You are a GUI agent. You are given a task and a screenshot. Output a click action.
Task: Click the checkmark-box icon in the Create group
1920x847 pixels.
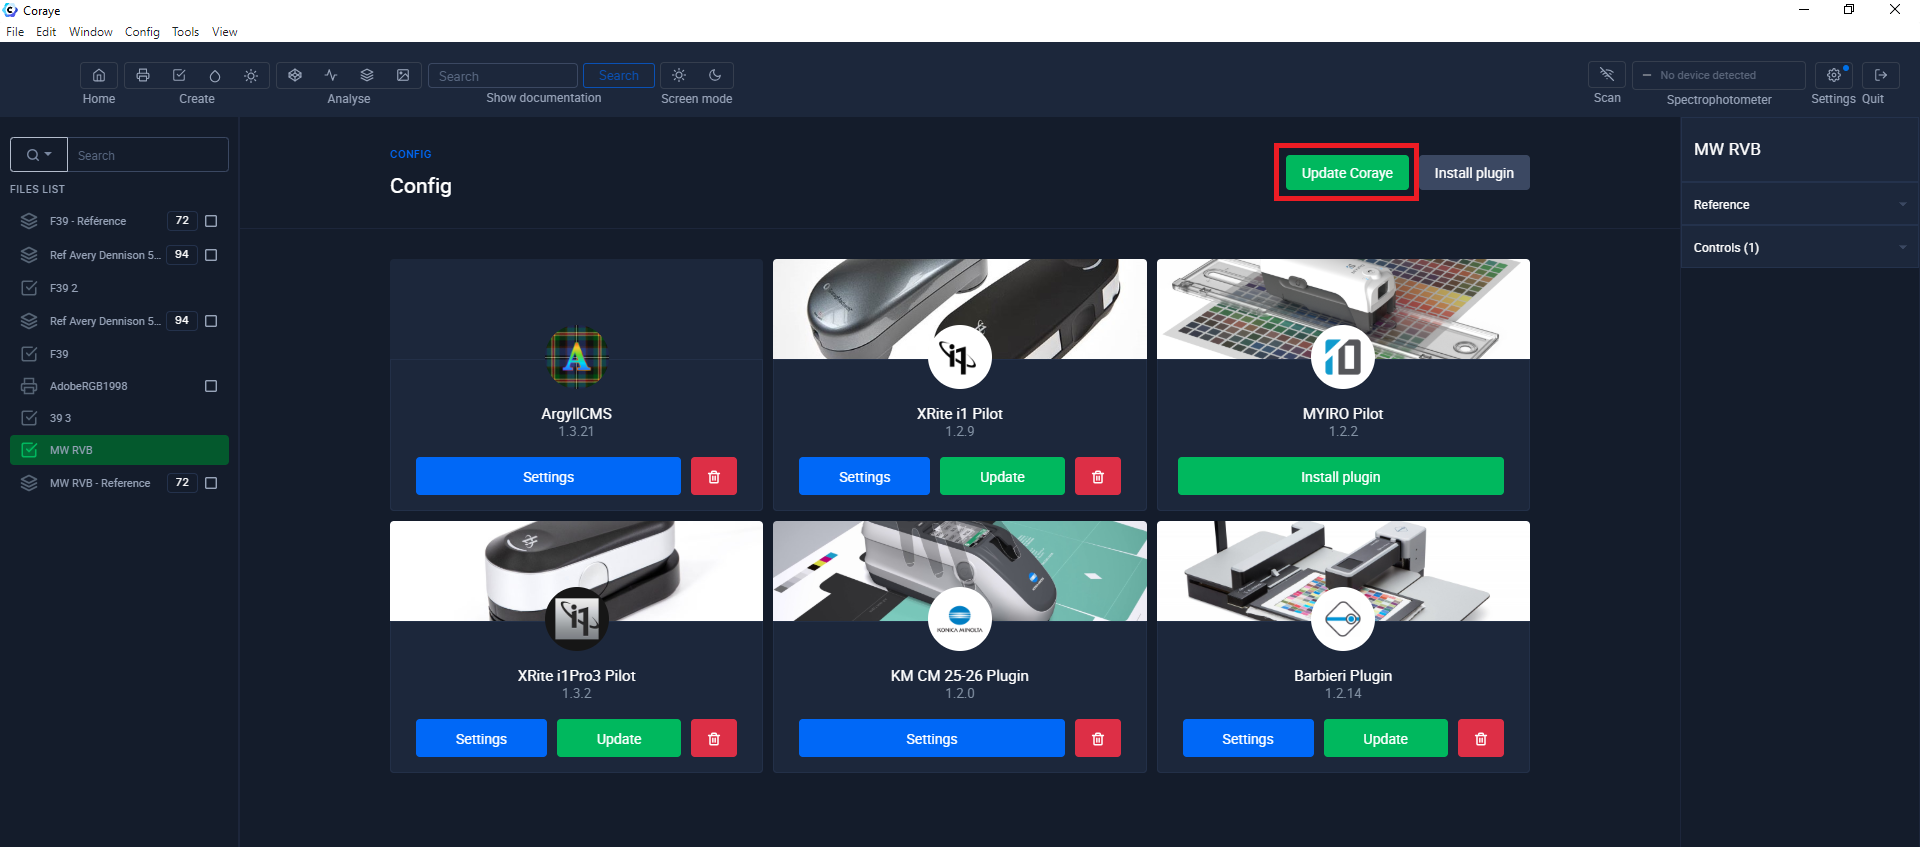point(179,76)
